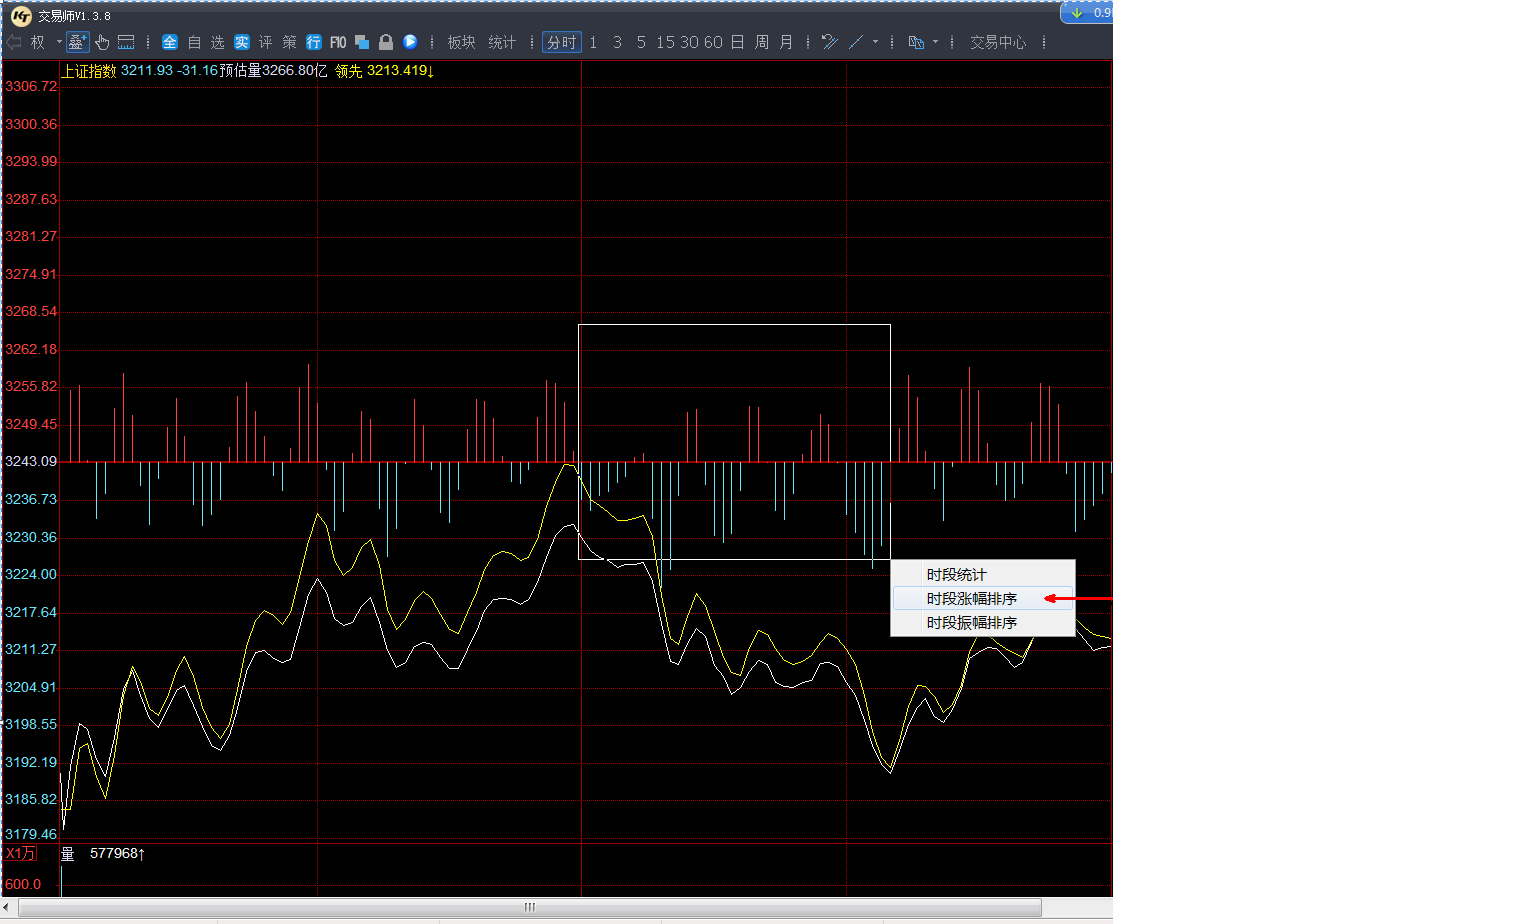The image size is (1536, 924).
Task: Expand the 权 dropdown arrow
Action: click(x=59, y=42)
